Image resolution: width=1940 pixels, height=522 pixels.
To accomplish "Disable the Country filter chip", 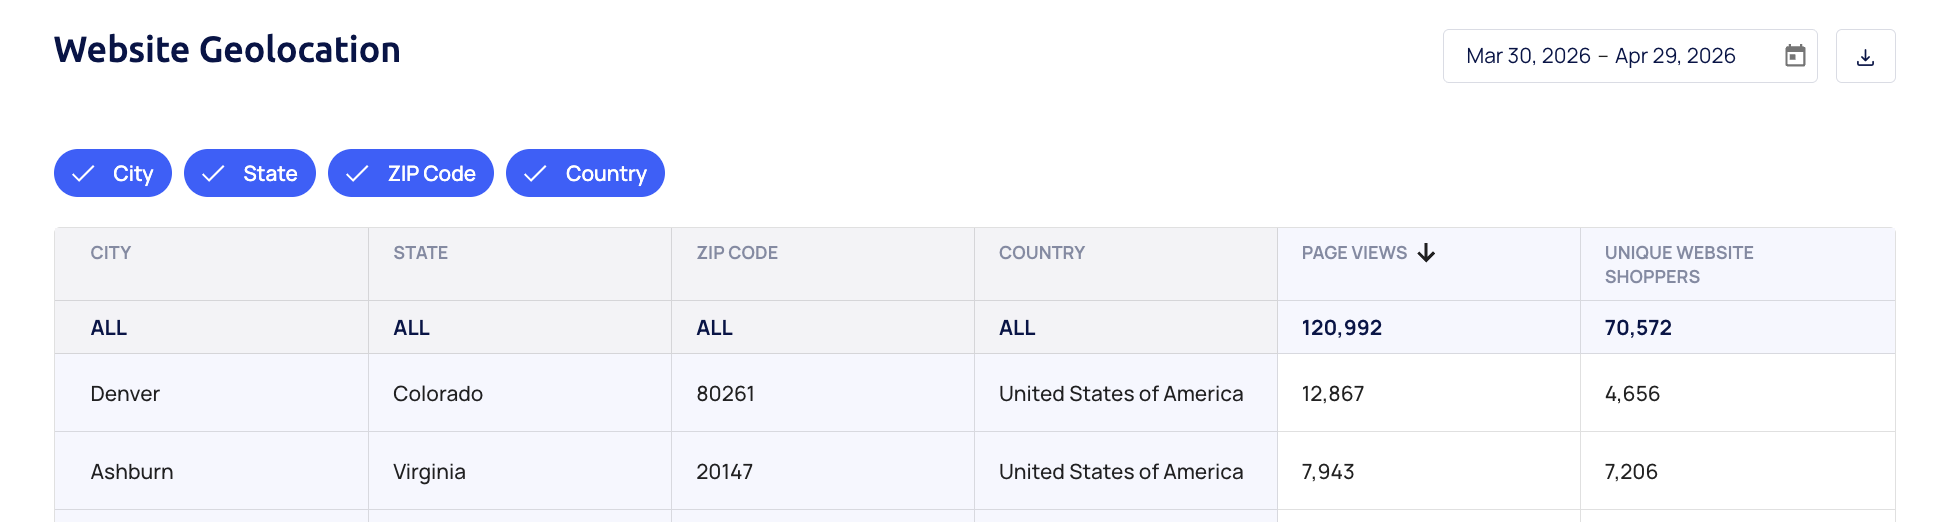I will (585, 173).
